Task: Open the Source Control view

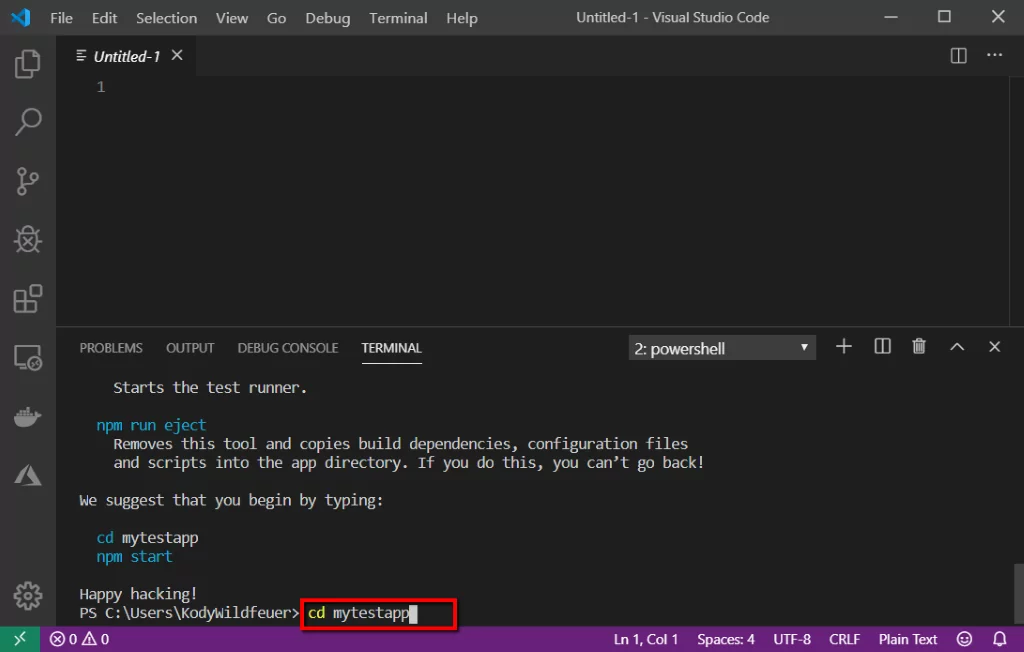Action: click(27, 181)
